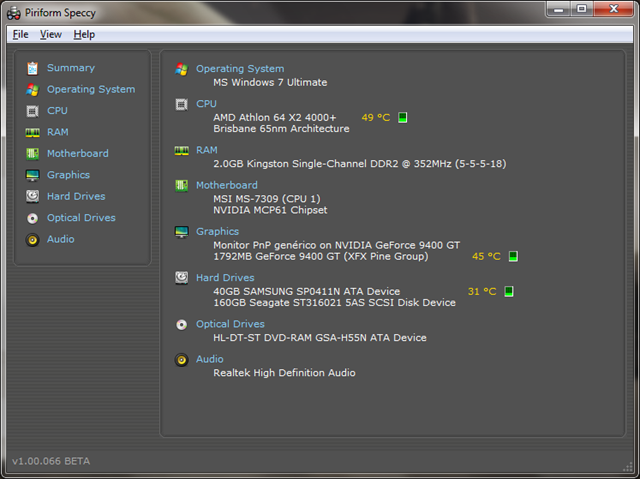Click the Brisbane 65nm Architecture text
Screen dimensions: 640x479
click(281, 129)
